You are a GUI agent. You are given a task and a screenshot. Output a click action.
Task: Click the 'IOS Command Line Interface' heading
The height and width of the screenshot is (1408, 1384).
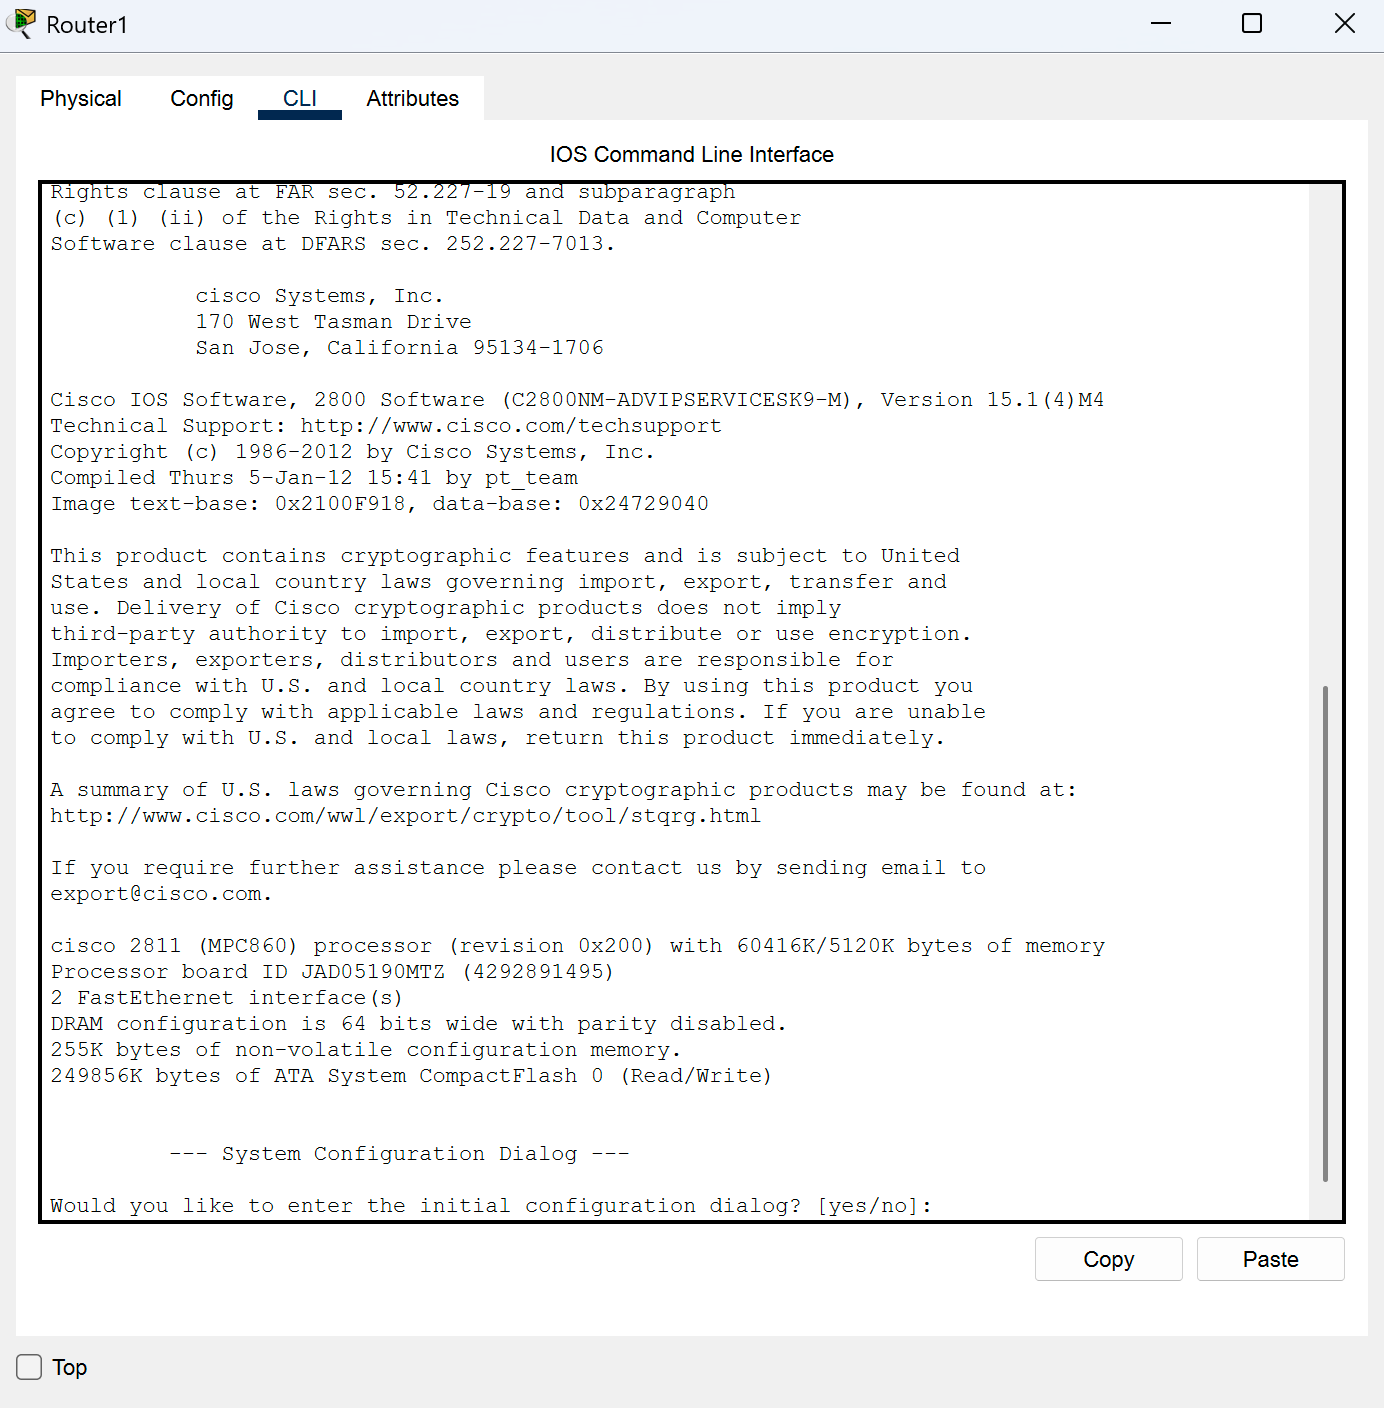coord(692,154)
